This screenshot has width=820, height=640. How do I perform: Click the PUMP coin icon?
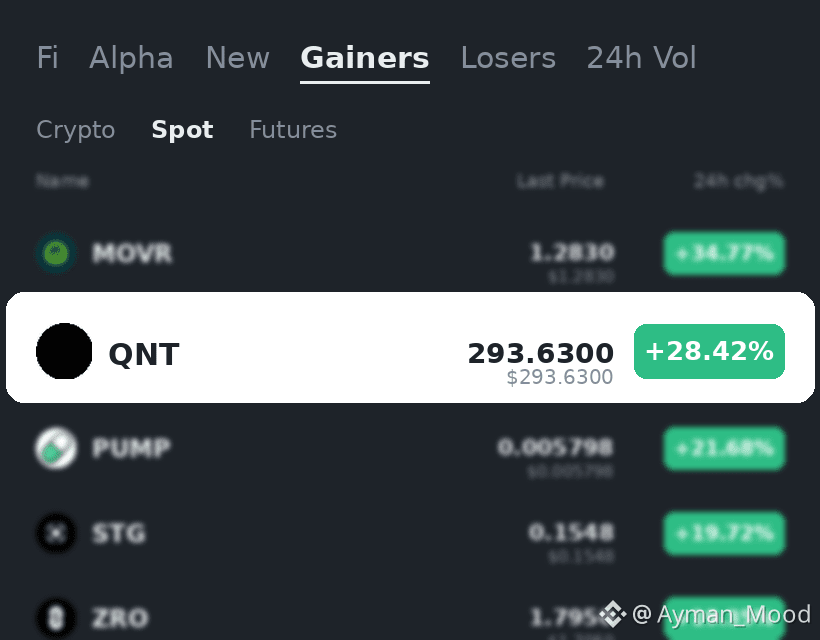(56, 448)
